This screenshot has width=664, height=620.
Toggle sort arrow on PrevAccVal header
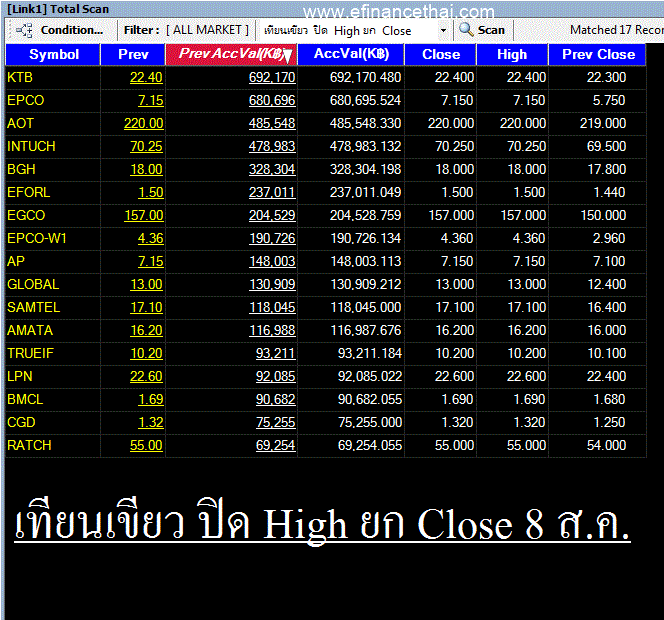coord(288,56)
